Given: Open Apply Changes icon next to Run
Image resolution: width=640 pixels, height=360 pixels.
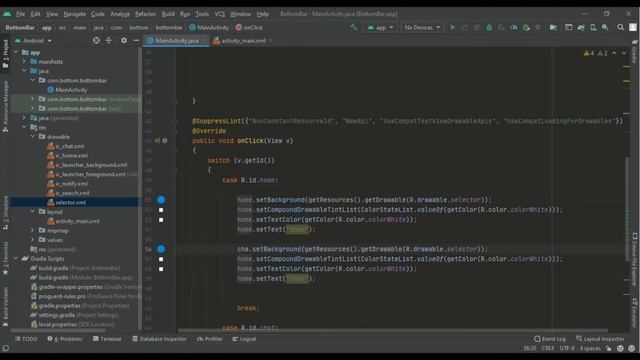Looking at the screenshot, I should (464, 27).
